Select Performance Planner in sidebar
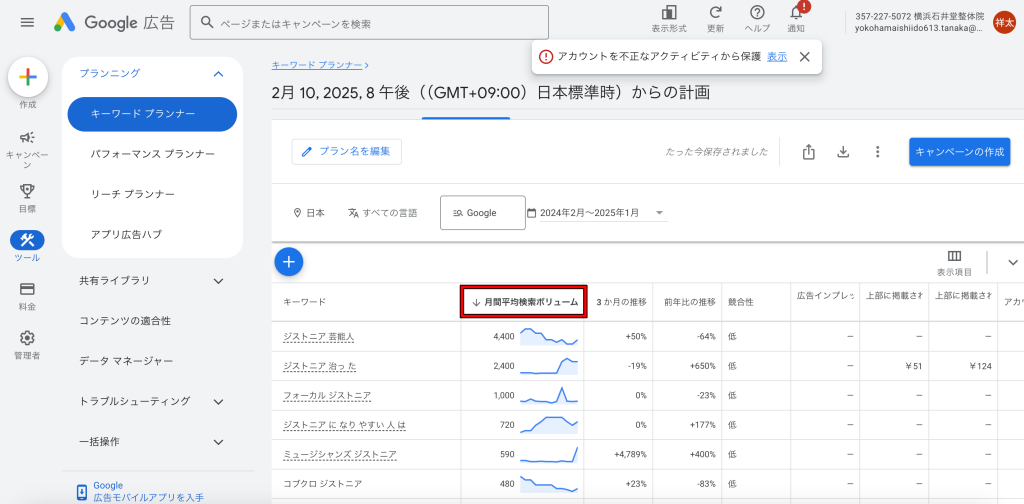 click(x=152, y=154)
